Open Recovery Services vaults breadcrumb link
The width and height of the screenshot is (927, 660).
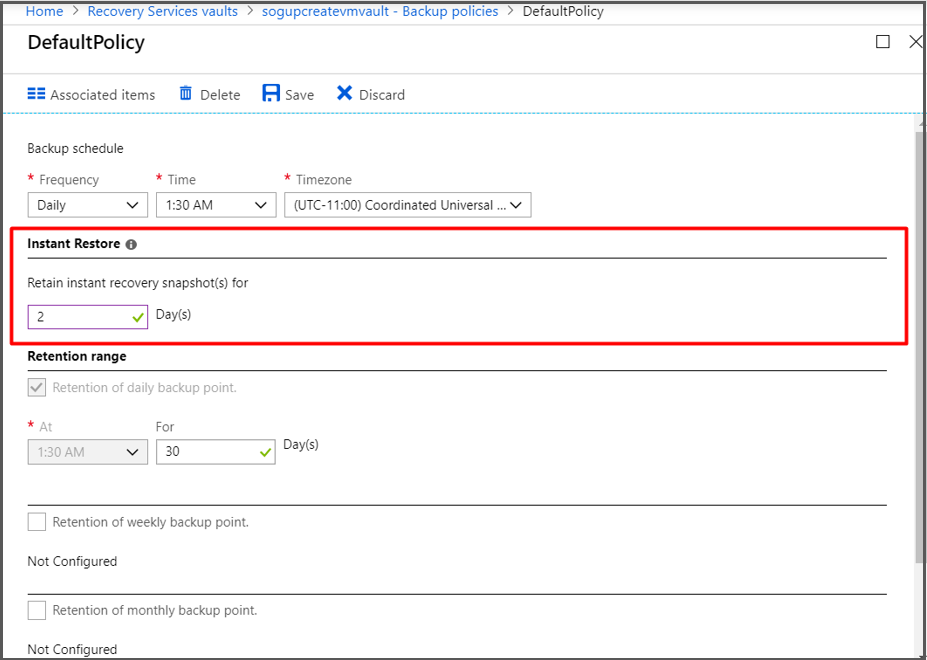(x=162, y=11)
